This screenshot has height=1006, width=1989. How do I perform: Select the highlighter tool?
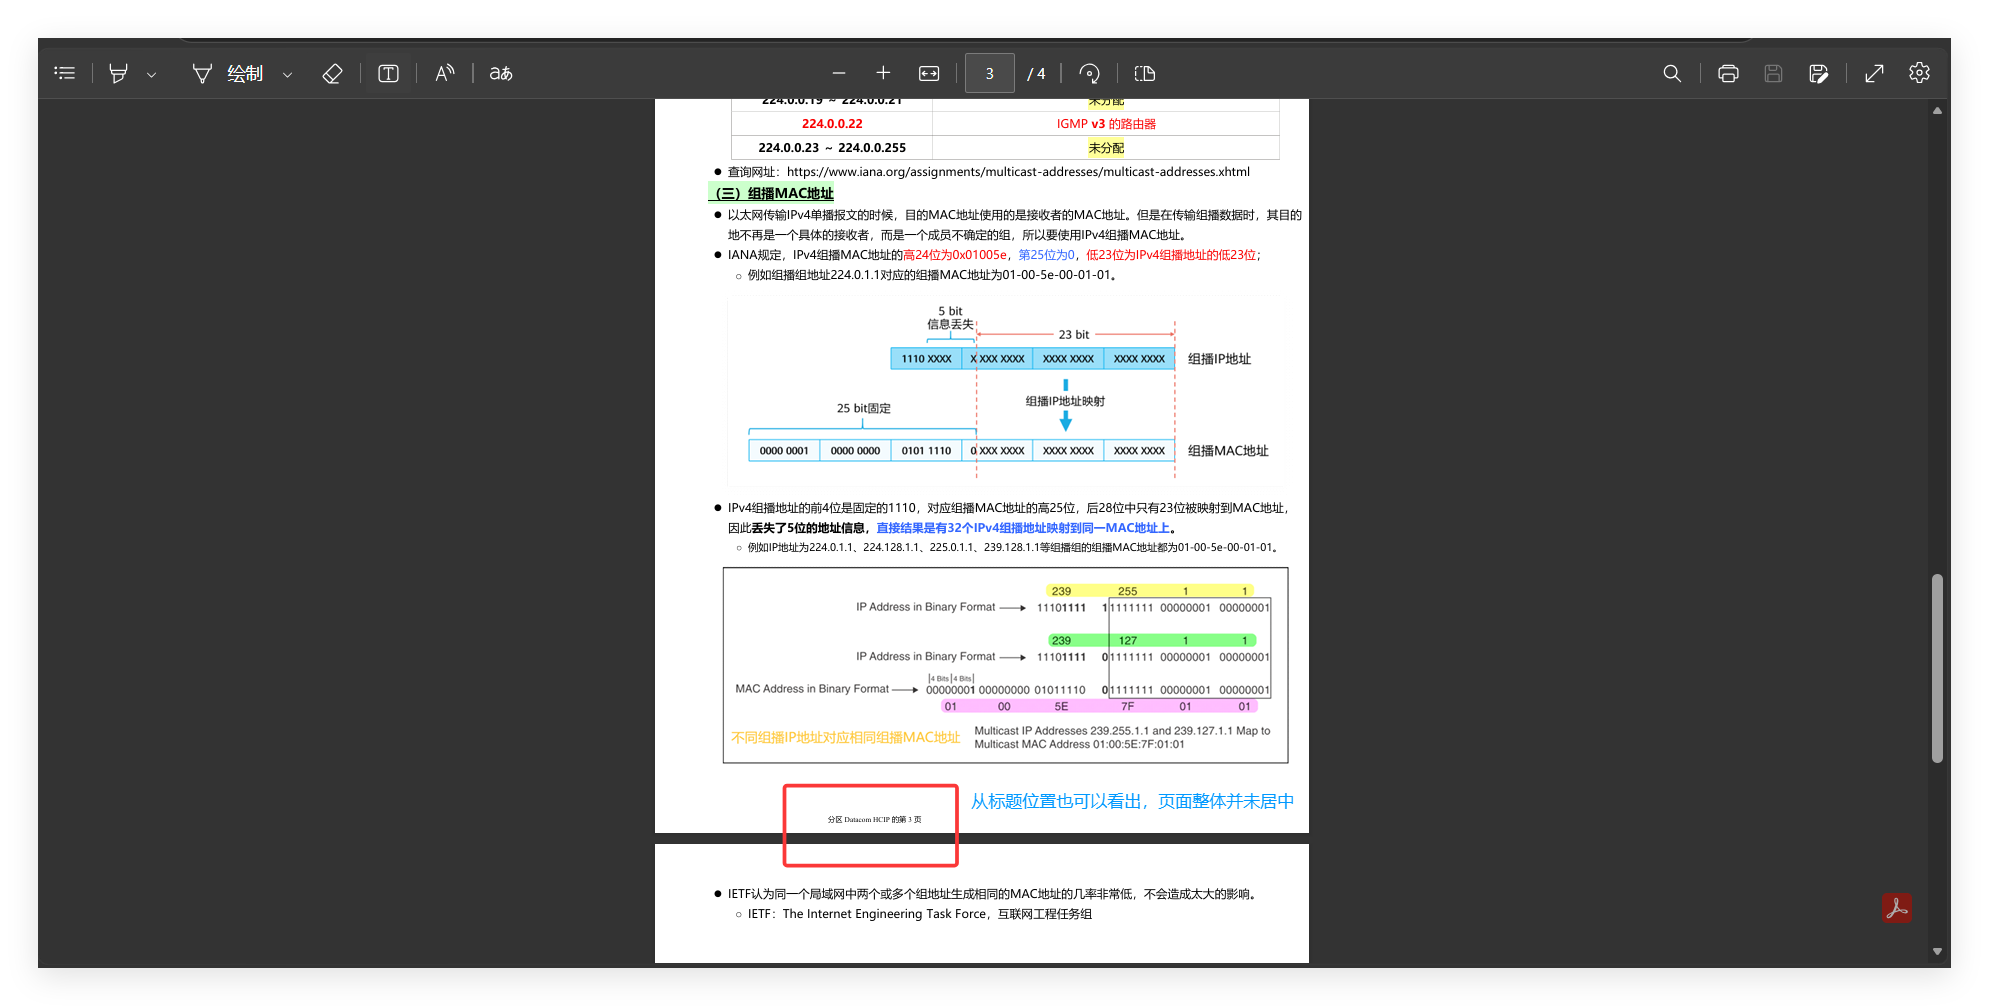118,73
